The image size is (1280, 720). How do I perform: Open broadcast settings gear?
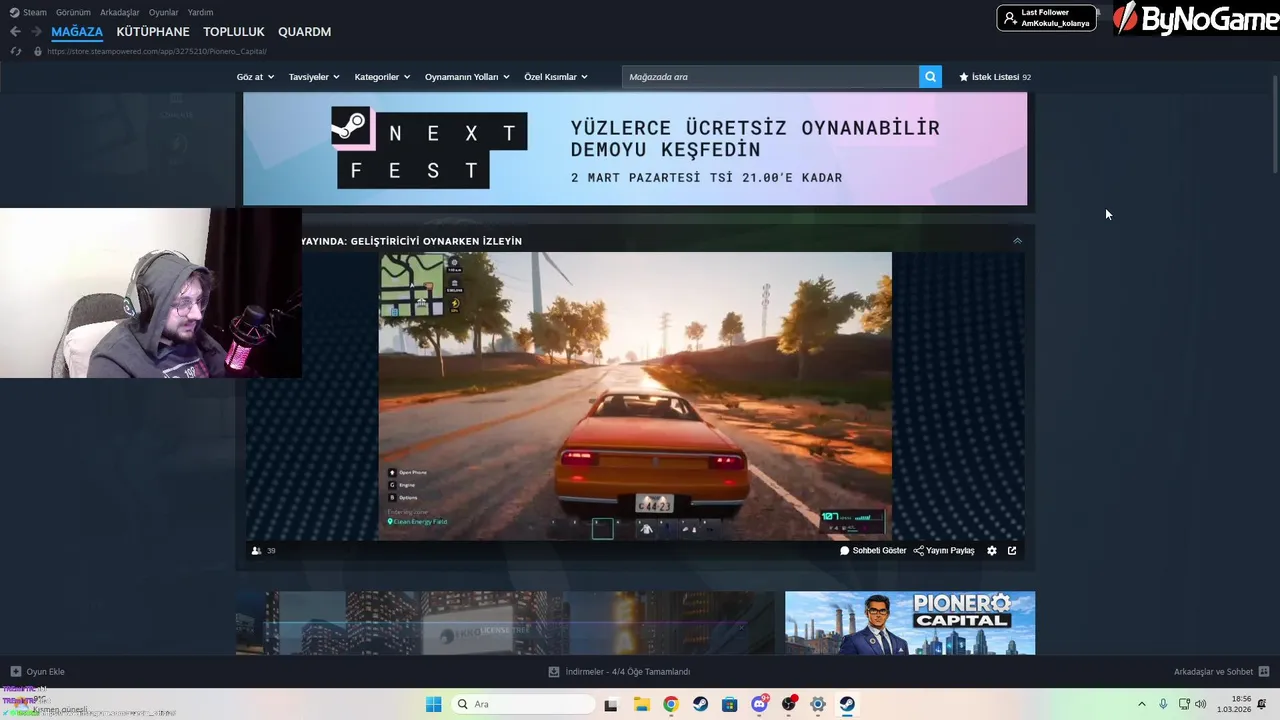click(x=991, y=551)
